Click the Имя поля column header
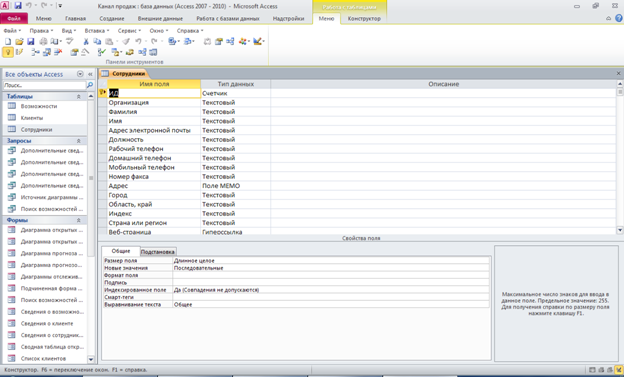 point(154,84)
